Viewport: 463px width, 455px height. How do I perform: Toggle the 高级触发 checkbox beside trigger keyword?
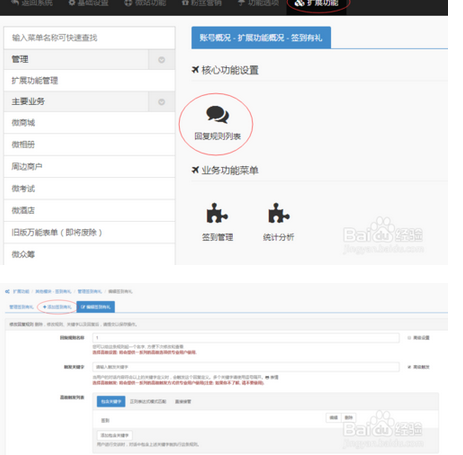click(x=409, y=367)
